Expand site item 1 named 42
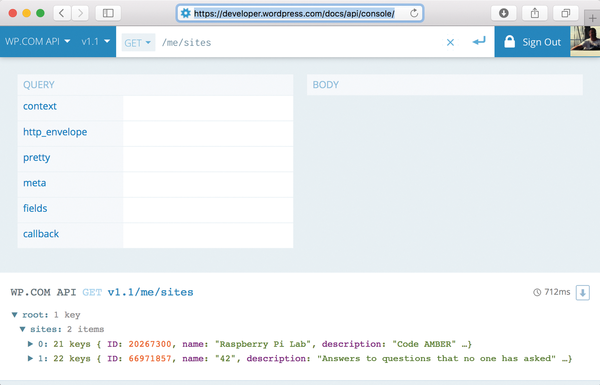This screenshot has height=385, width=600. (x=30, y=358)
